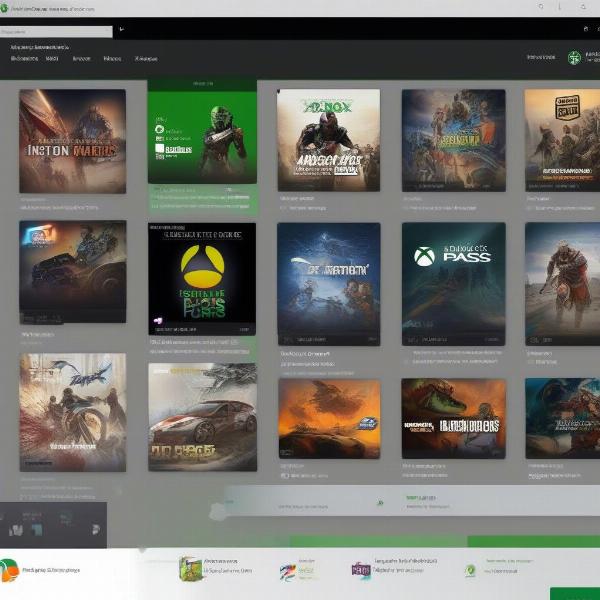Image resolution: width=600 pixels, height=600 pixels.
Task: Open the dark armored vehicle game tile
Action: (73, 272)
